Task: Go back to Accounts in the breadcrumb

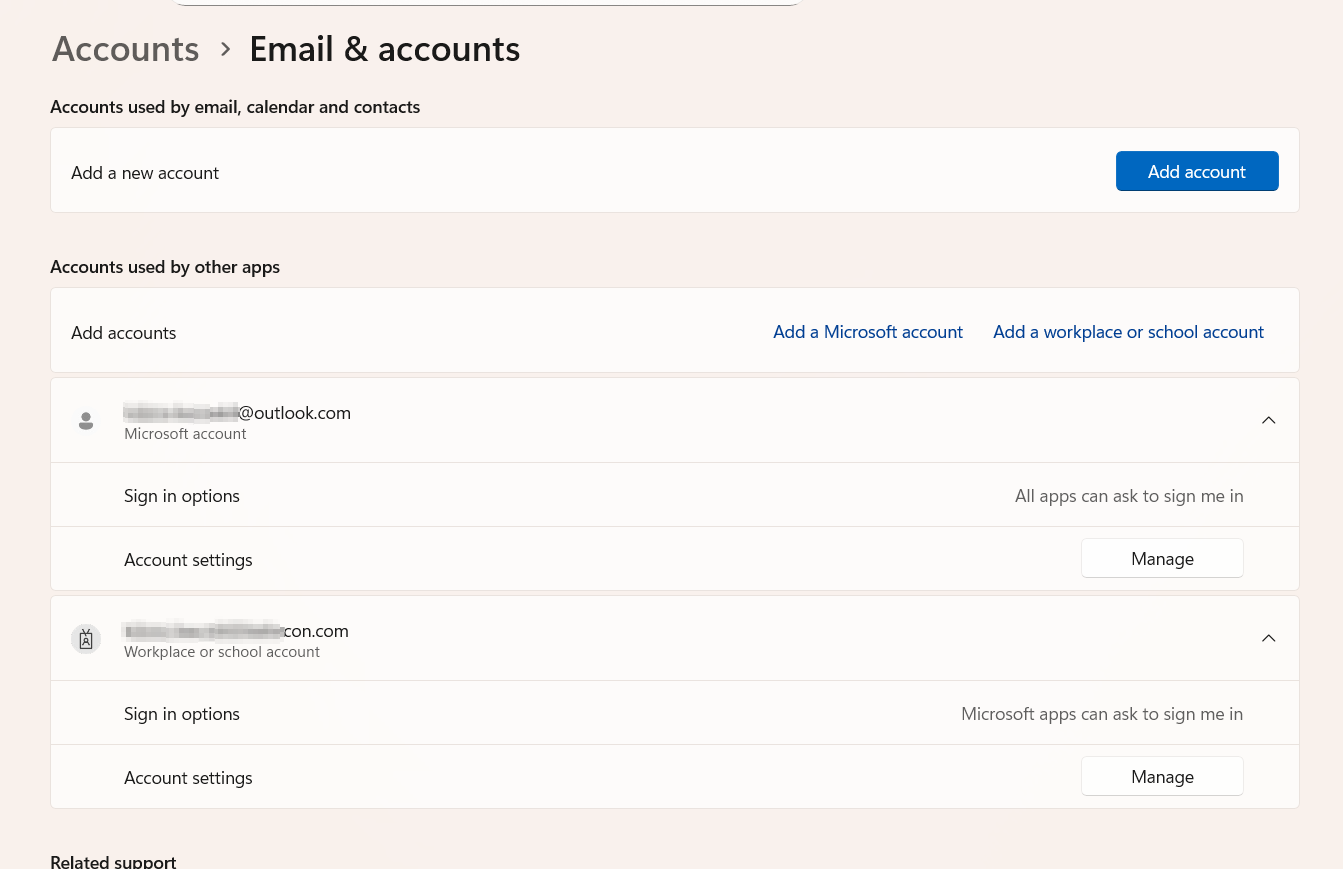Action: [x=126, y=49]
